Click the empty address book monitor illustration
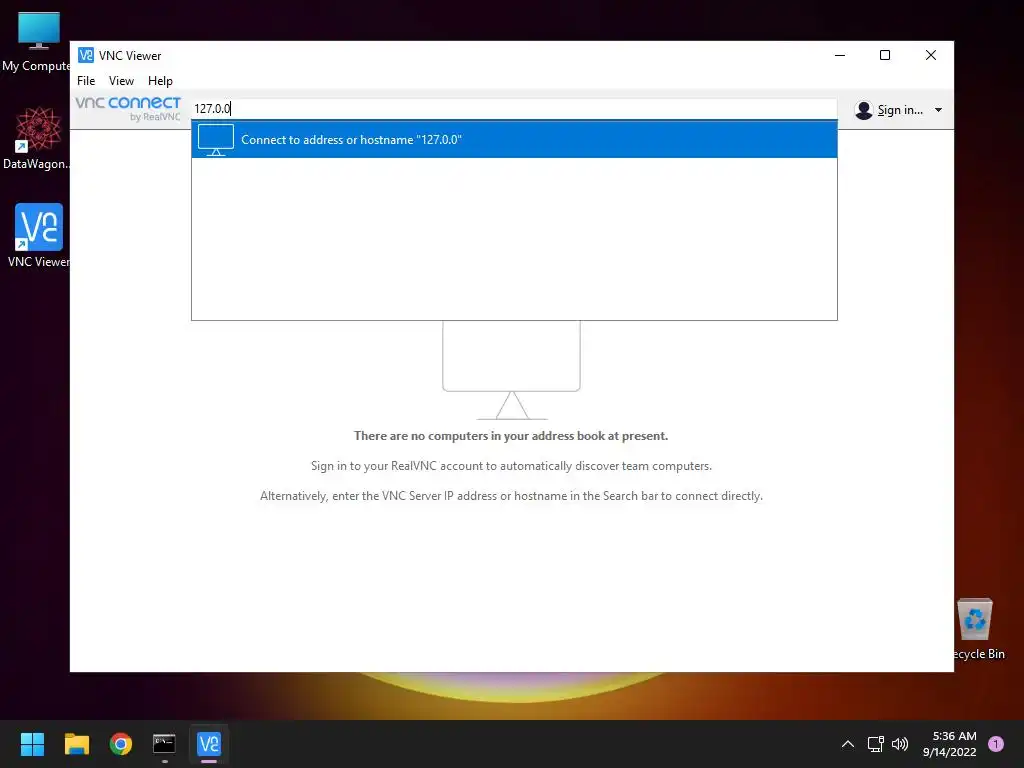 point(511,370)
